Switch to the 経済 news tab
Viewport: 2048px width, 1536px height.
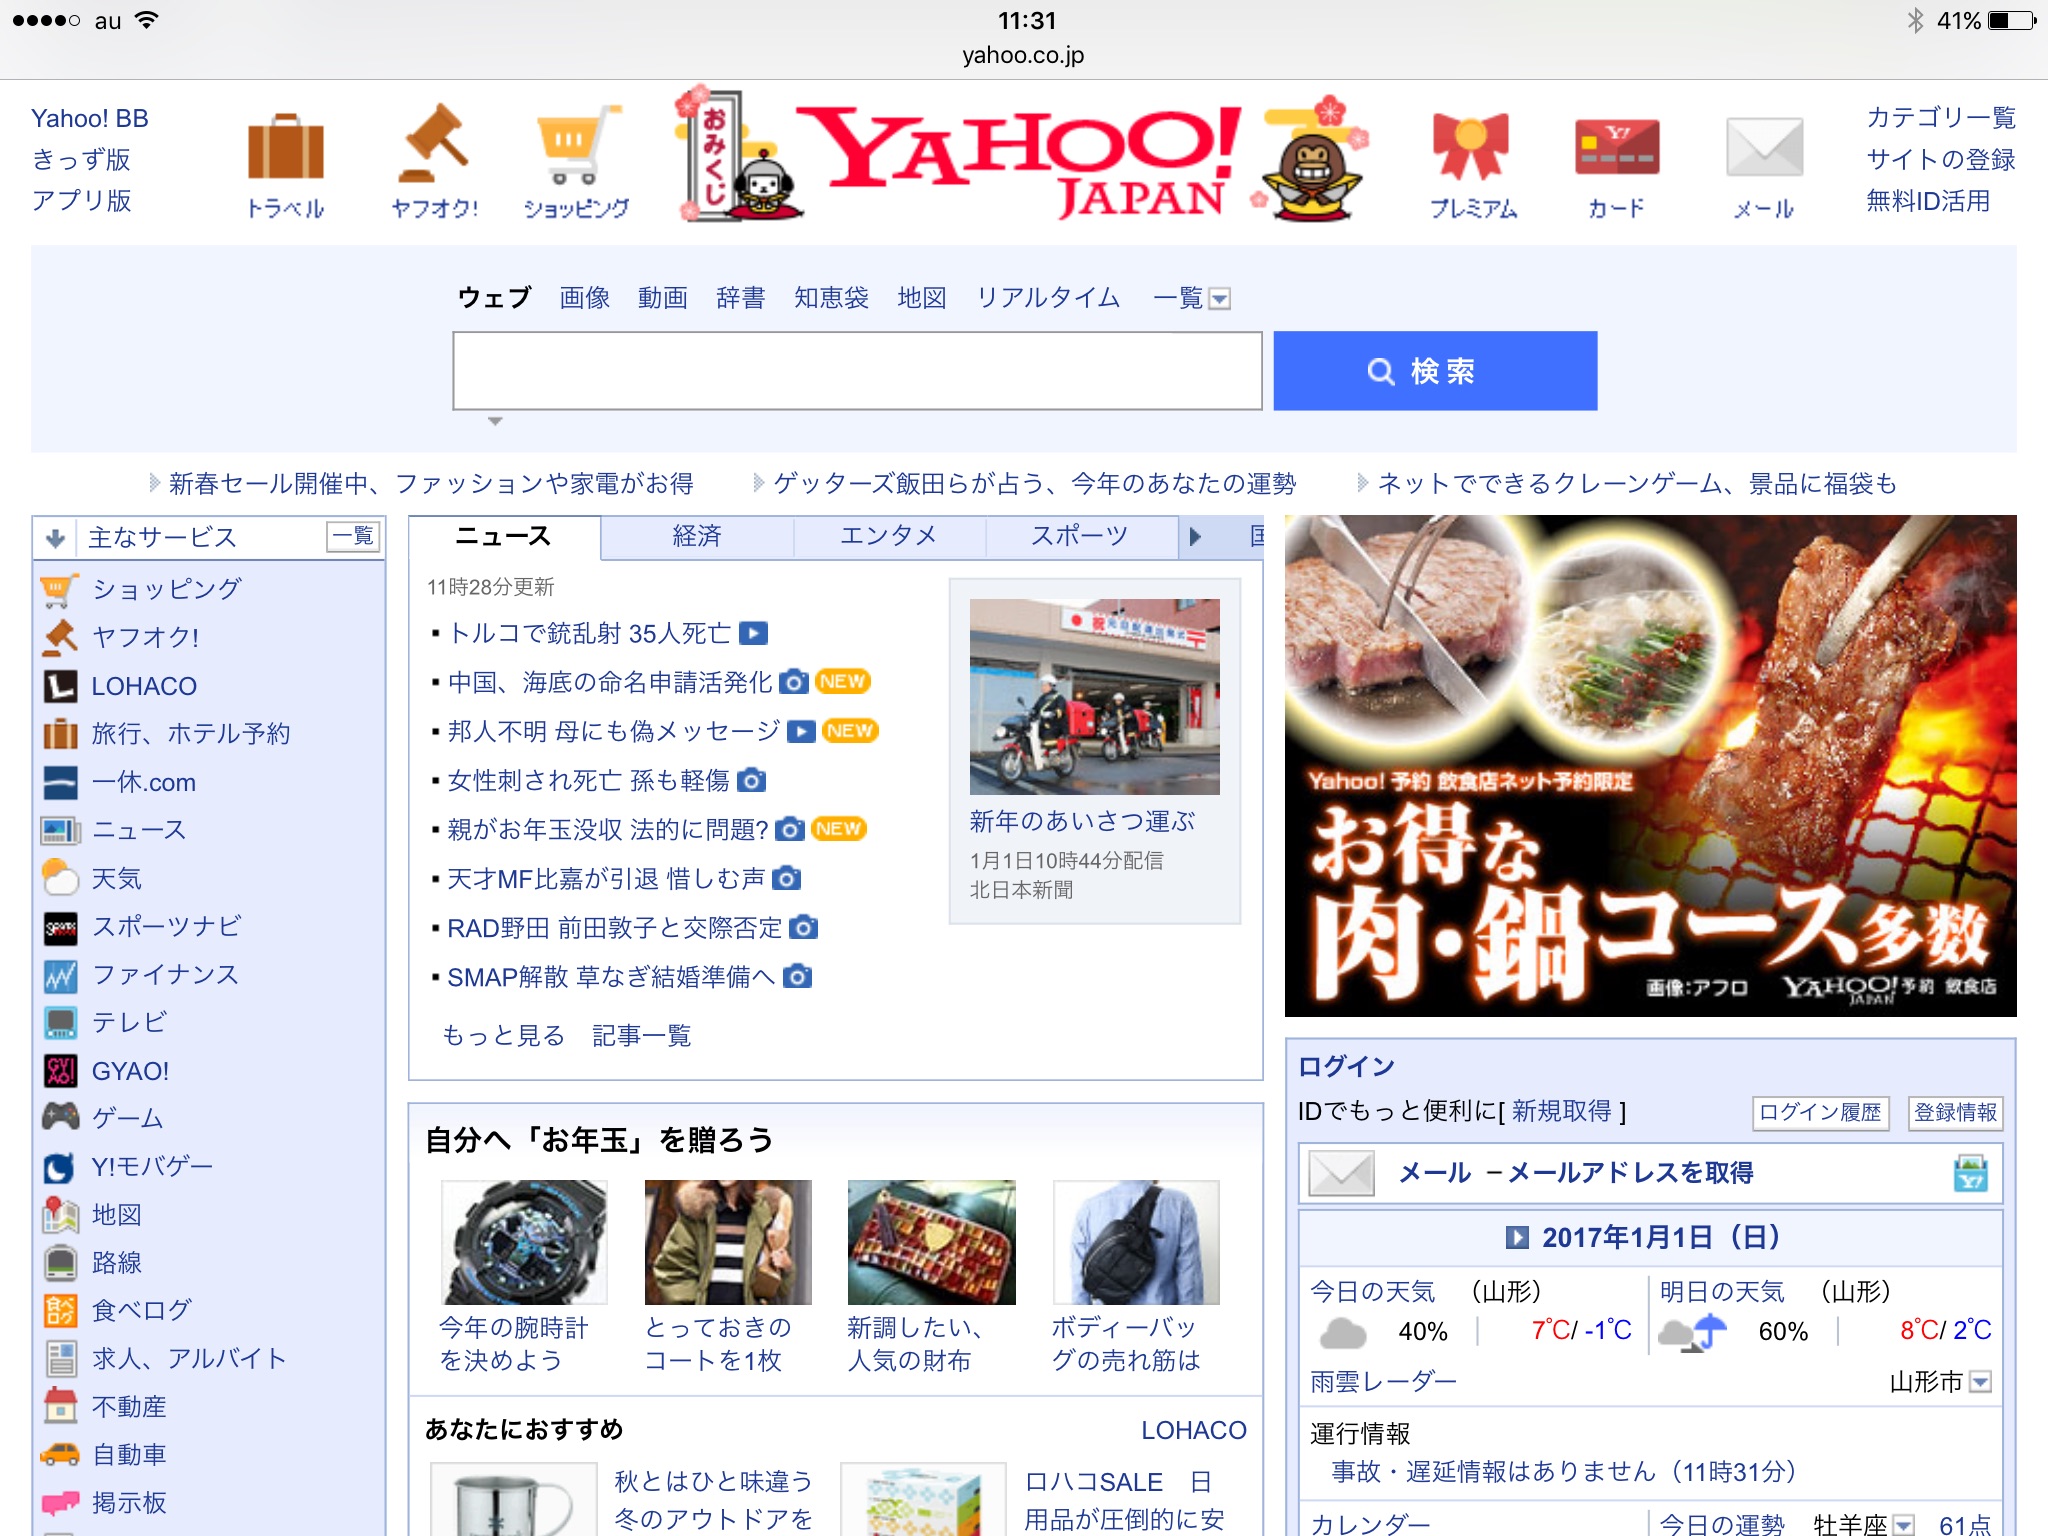pos(697,536)
